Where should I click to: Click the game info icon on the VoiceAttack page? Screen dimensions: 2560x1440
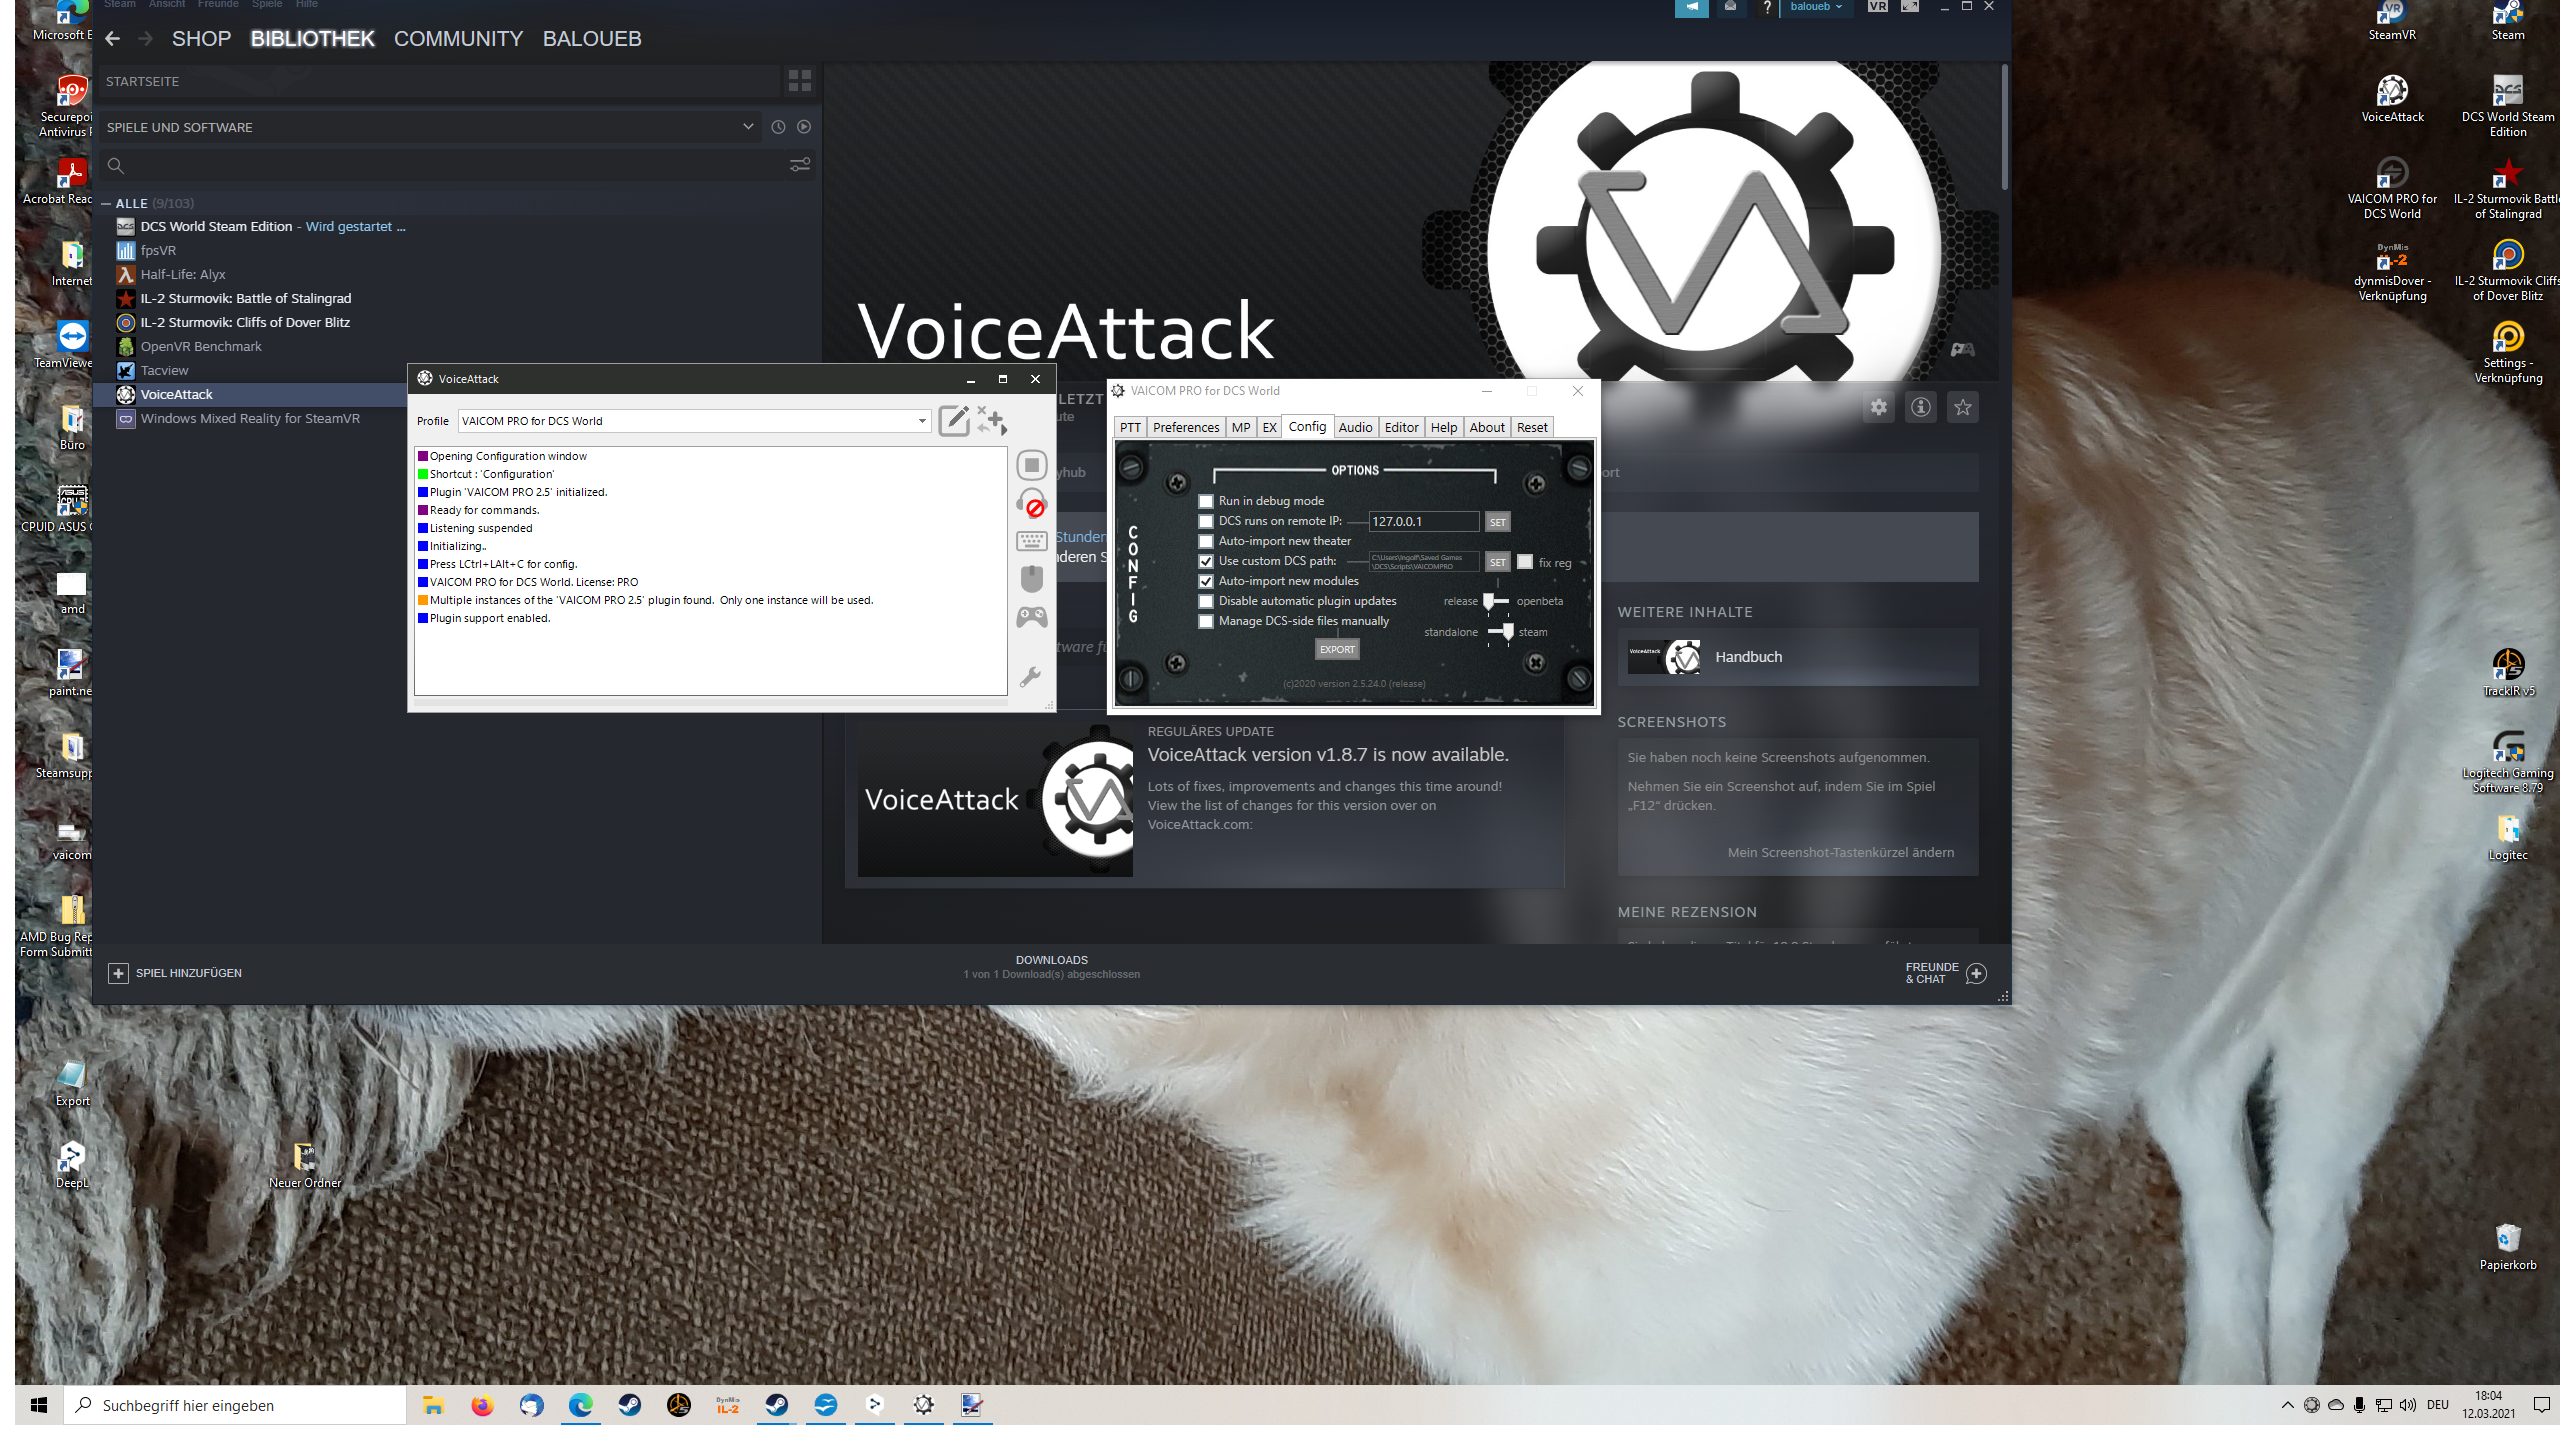pos(1921,407)
